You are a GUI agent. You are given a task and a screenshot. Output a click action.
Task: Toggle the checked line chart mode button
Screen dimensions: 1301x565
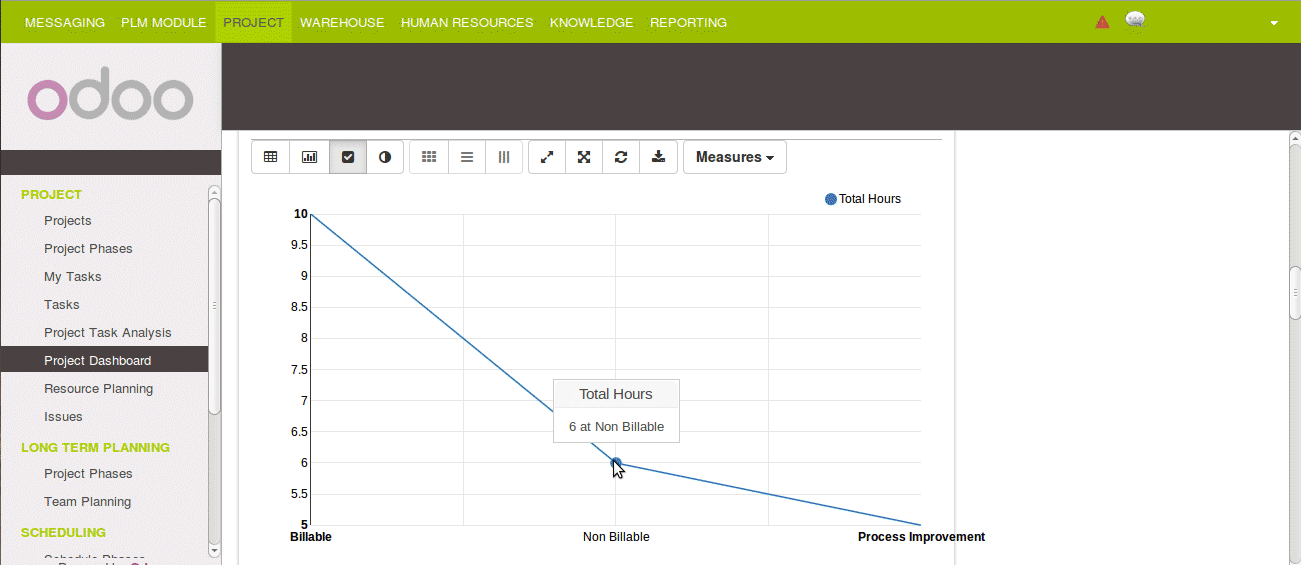pos(348,157)
